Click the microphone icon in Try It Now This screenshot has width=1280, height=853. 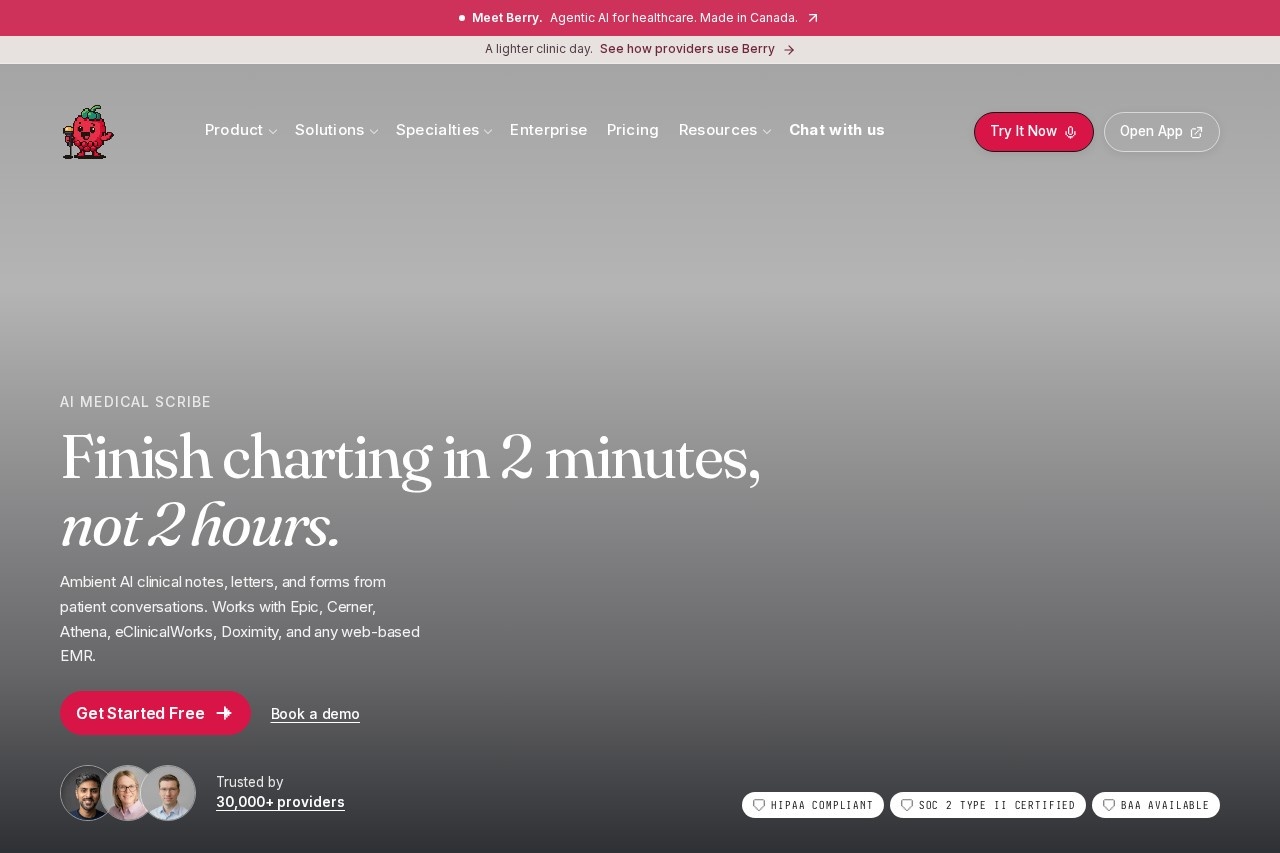tap(1070, 132)
